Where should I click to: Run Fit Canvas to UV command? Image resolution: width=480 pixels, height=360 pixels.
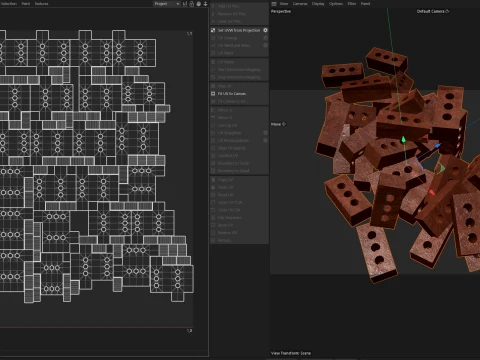(239, 101)
